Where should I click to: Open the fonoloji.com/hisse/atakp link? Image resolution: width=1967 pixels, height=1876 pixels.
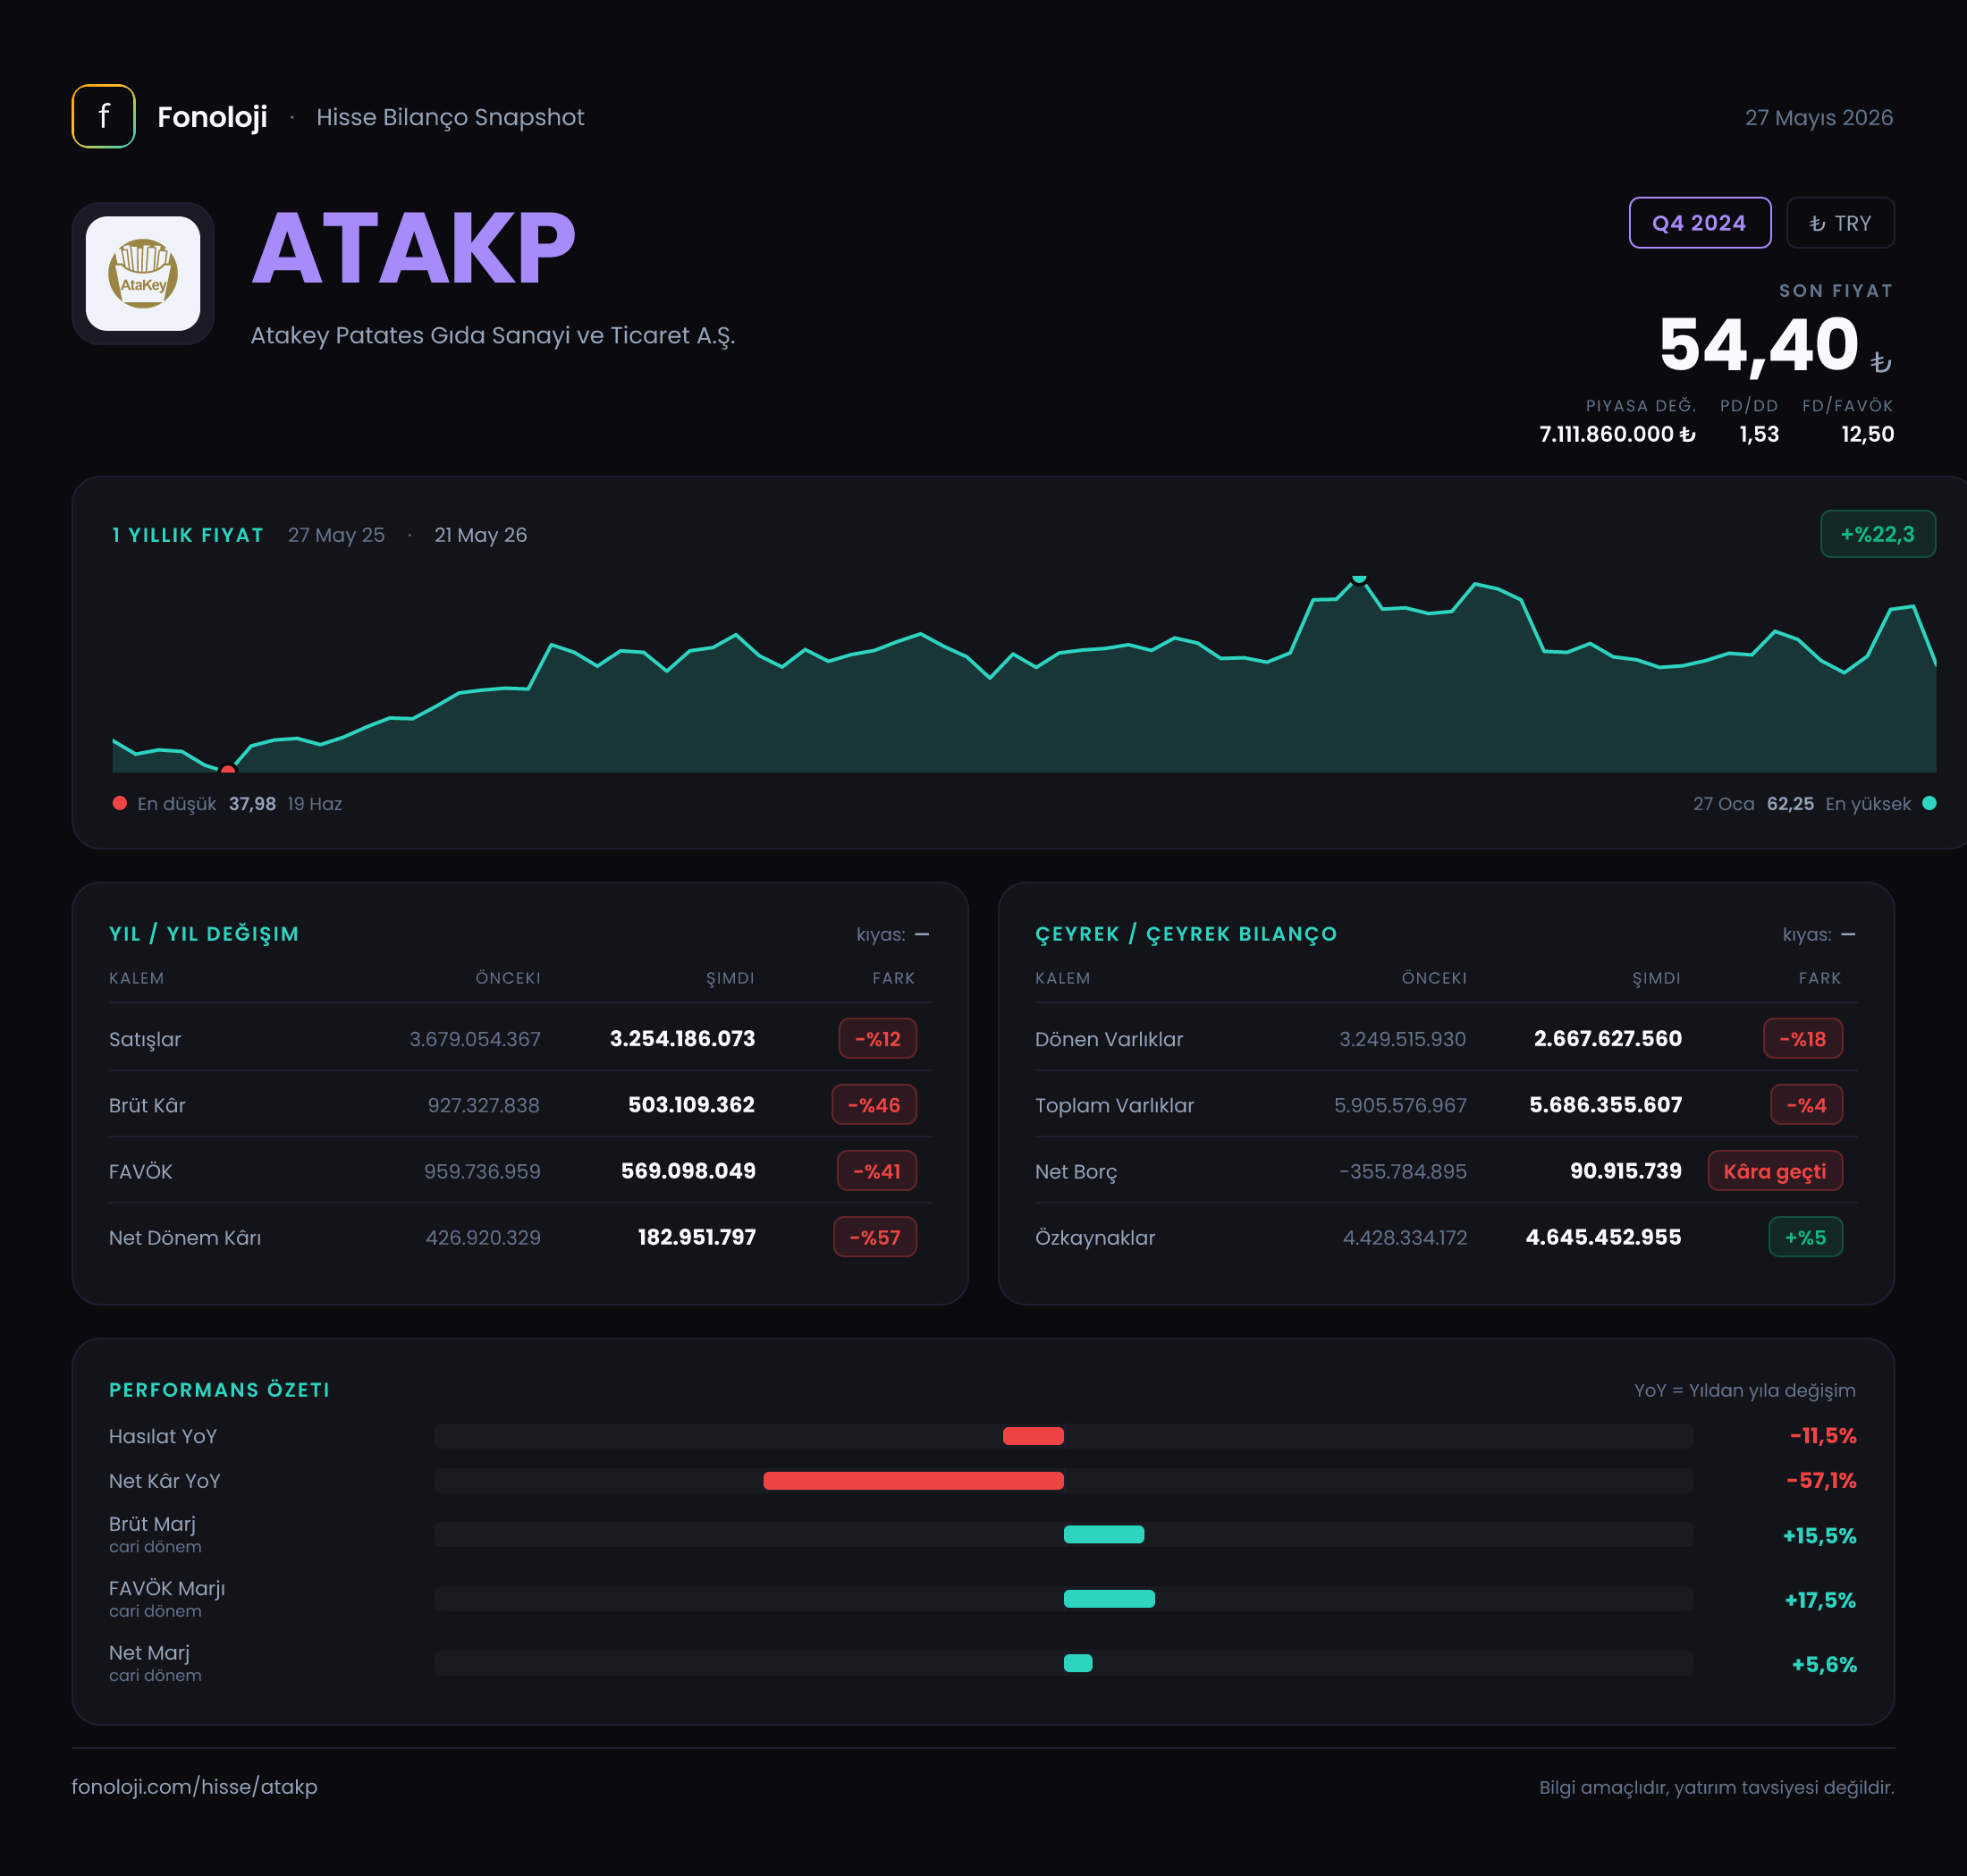(194, 1786)
